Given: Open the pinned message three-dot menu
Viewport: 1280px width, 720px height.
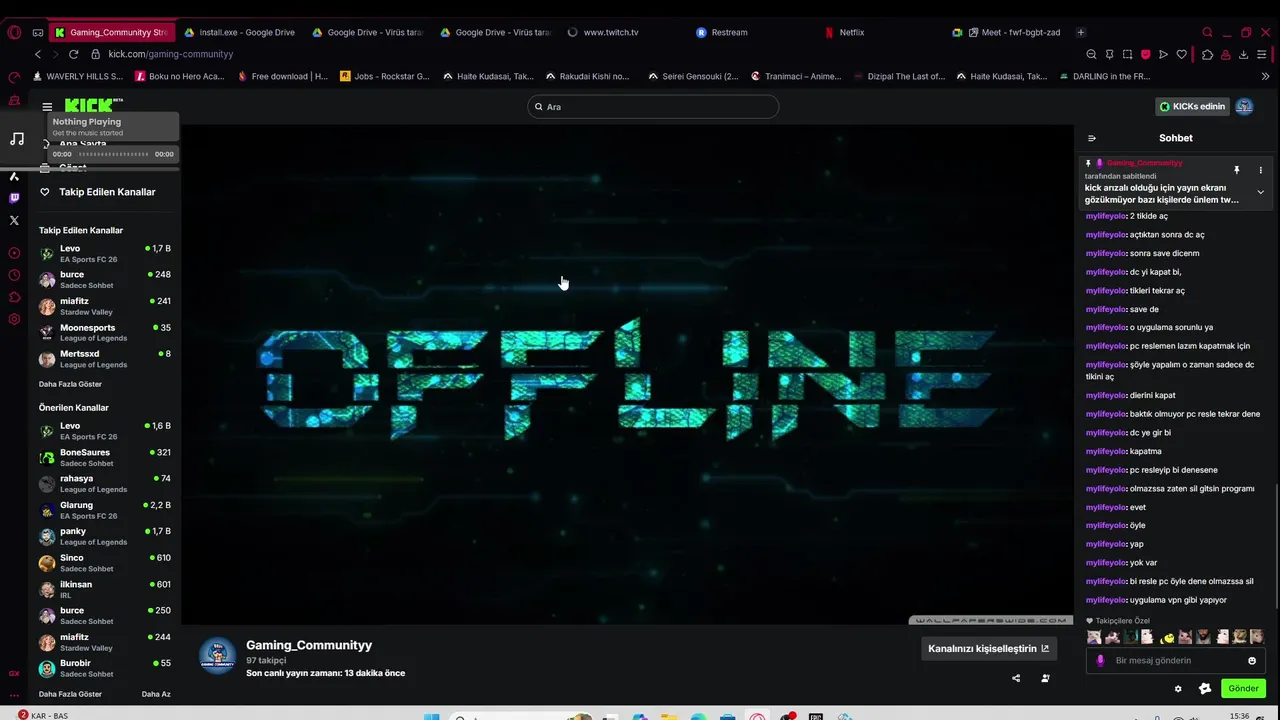Looking at the screenshot, I should point(1260,170).
